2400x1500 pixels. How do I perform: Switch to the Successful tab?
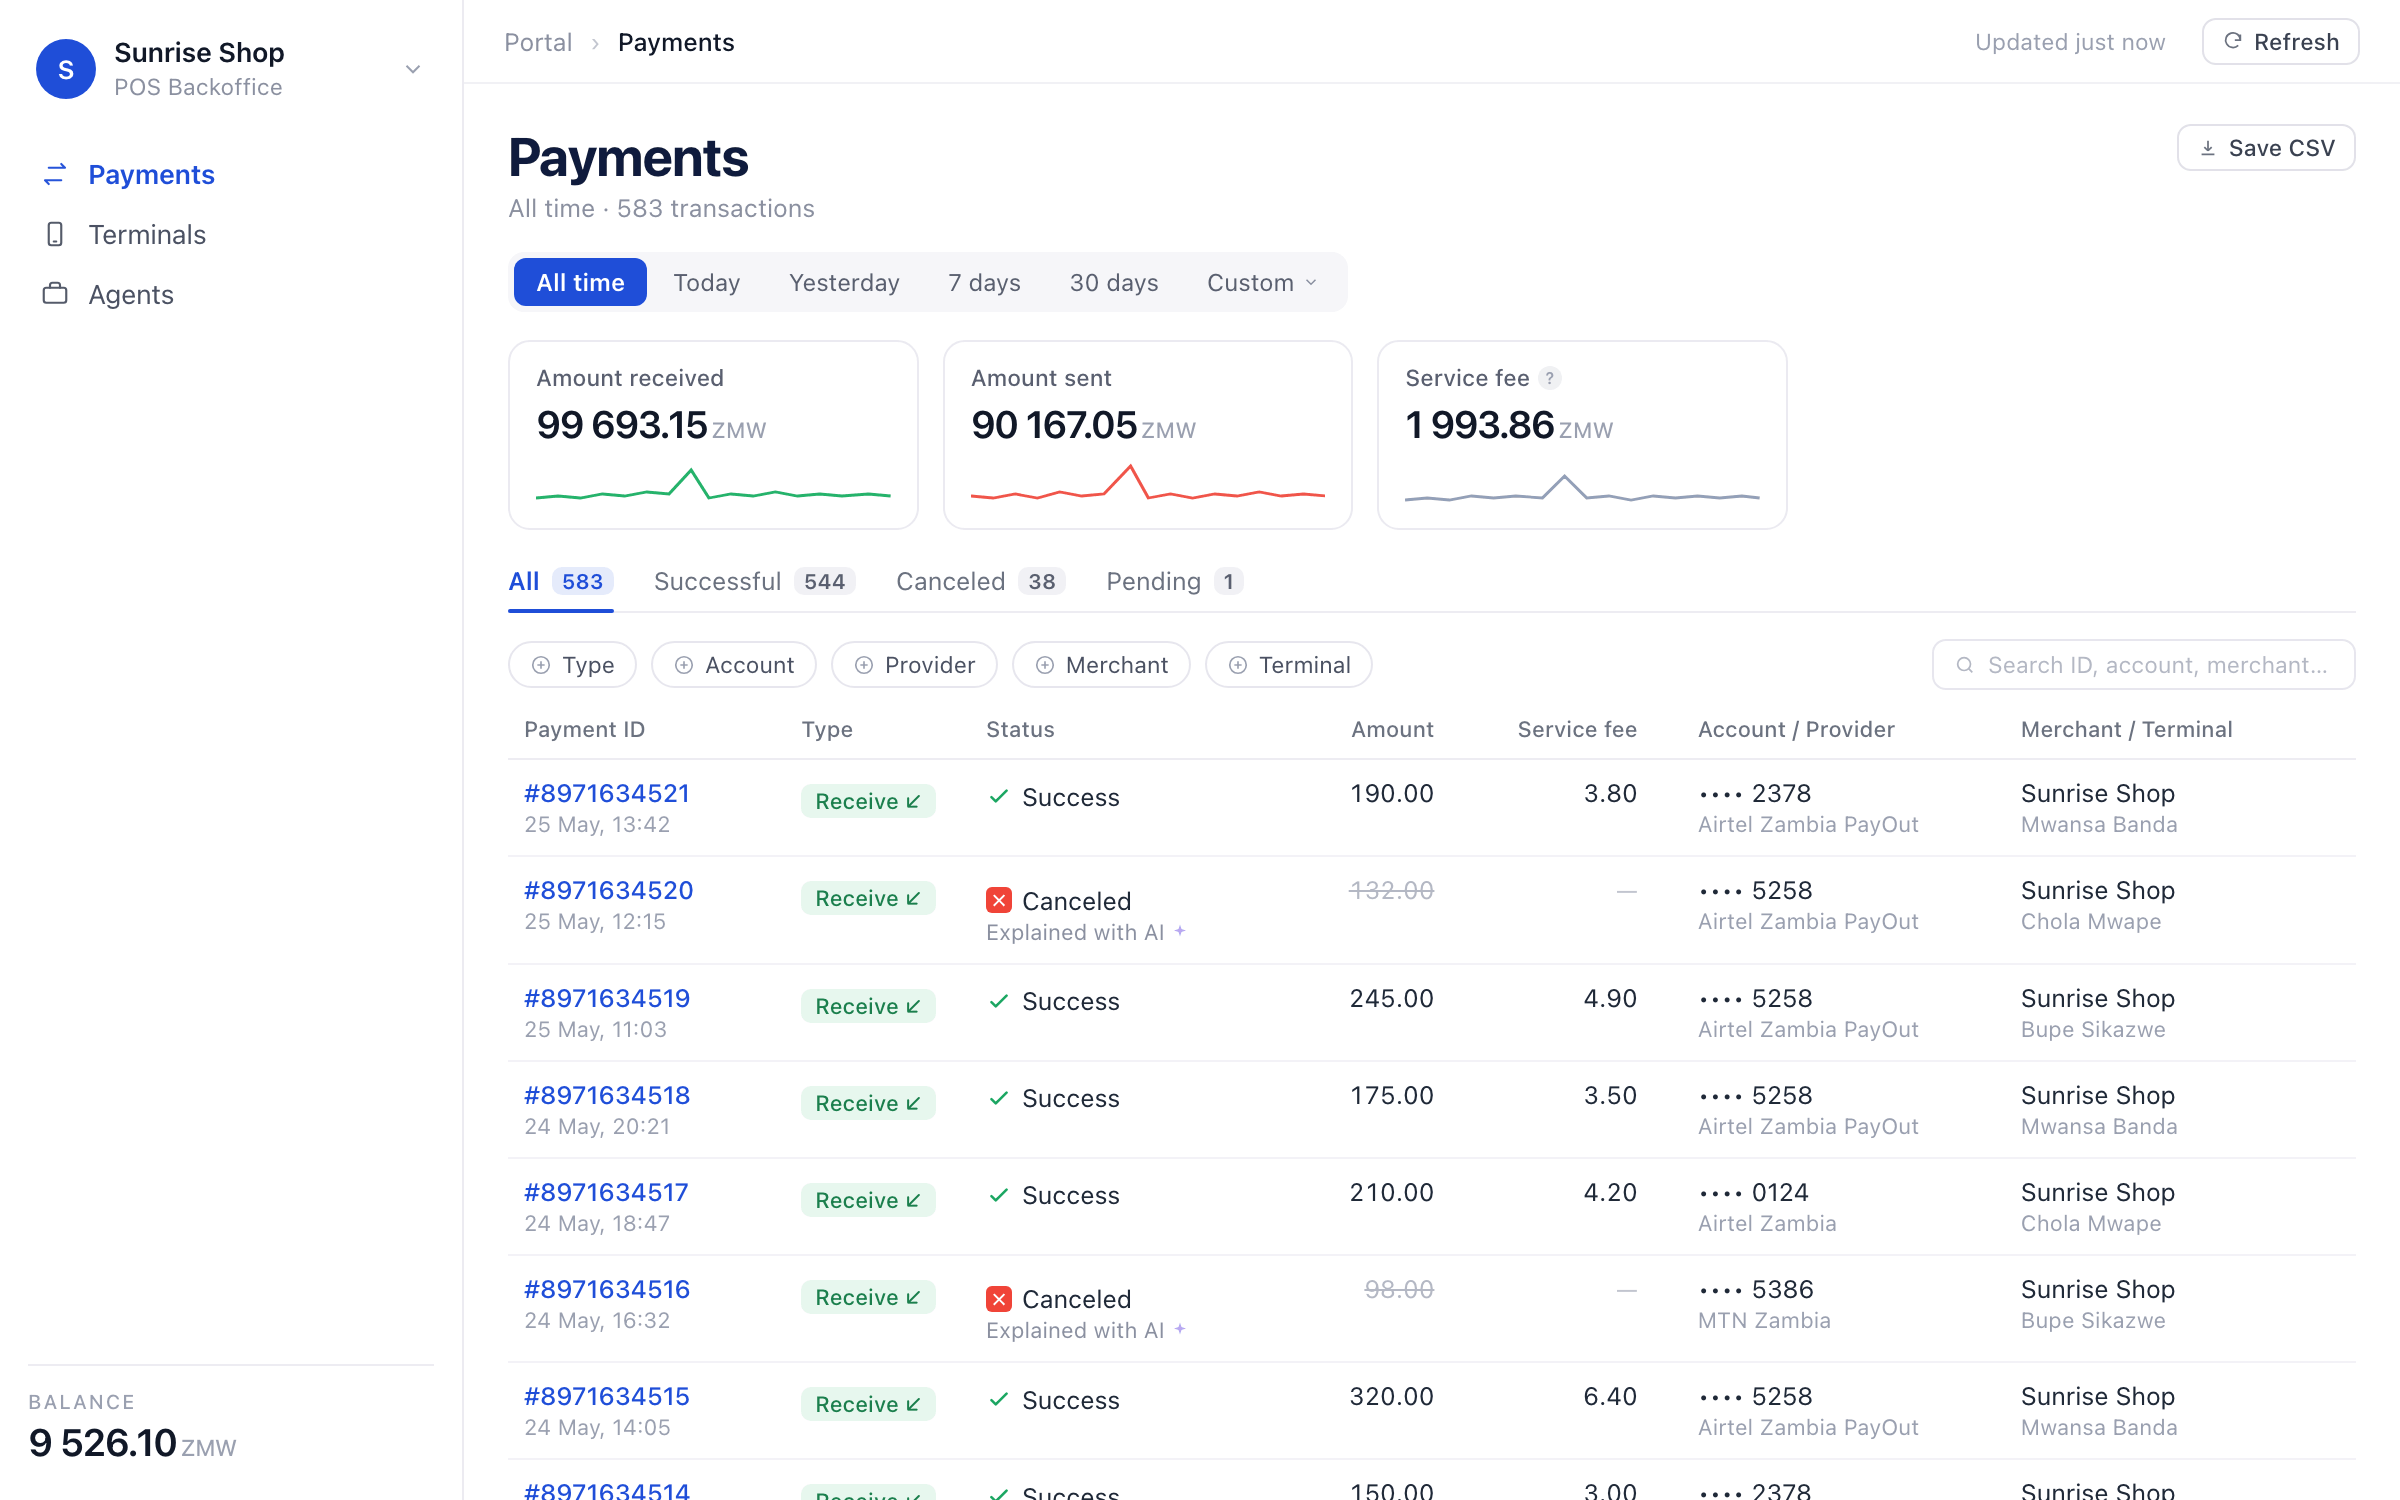(754, 582)
